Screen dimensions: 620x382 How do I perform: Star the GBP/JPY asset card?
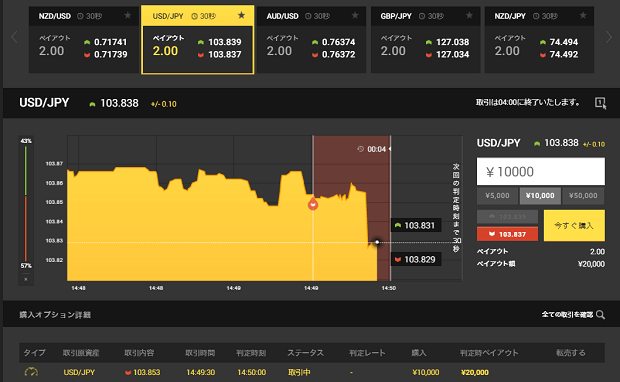(x=469, y=15)
